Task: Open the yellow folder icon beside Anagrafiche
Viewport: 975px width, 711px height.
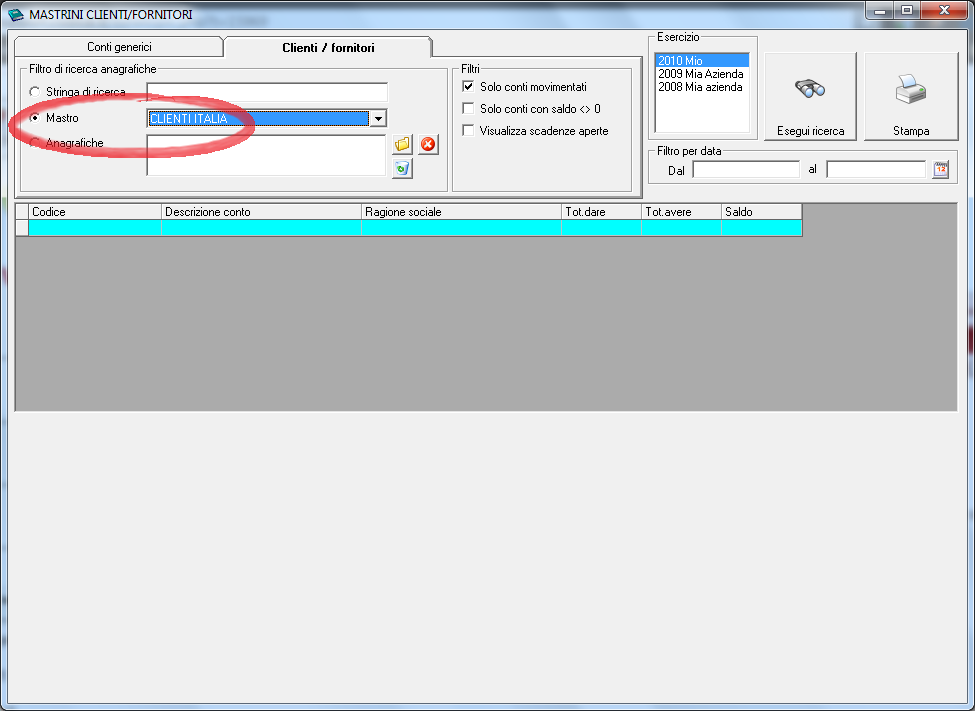Action: coord(402,144)
